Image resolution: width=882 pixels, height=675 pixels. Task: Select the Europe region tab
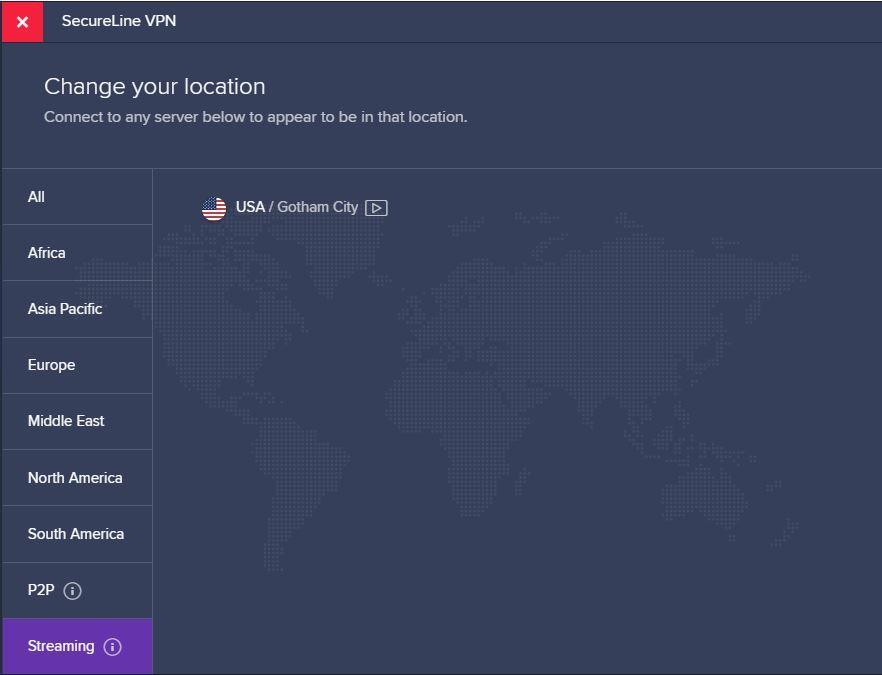[77, 365]
